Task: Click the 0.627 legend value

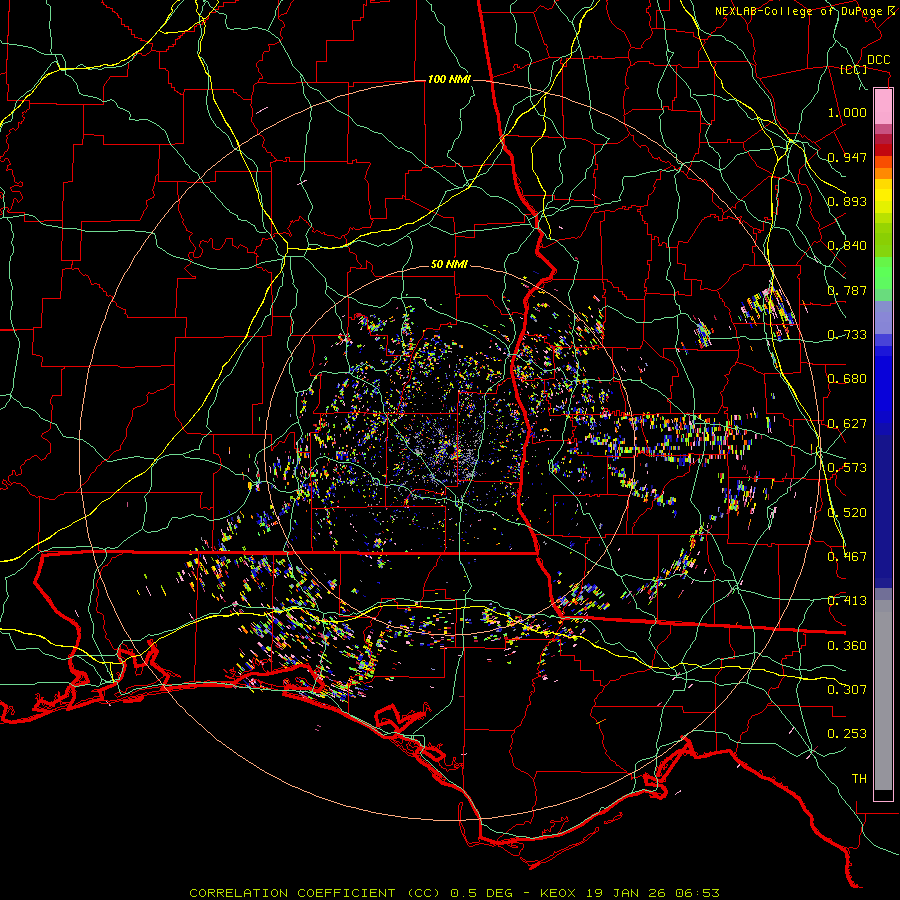Action: tap(847, 424)
